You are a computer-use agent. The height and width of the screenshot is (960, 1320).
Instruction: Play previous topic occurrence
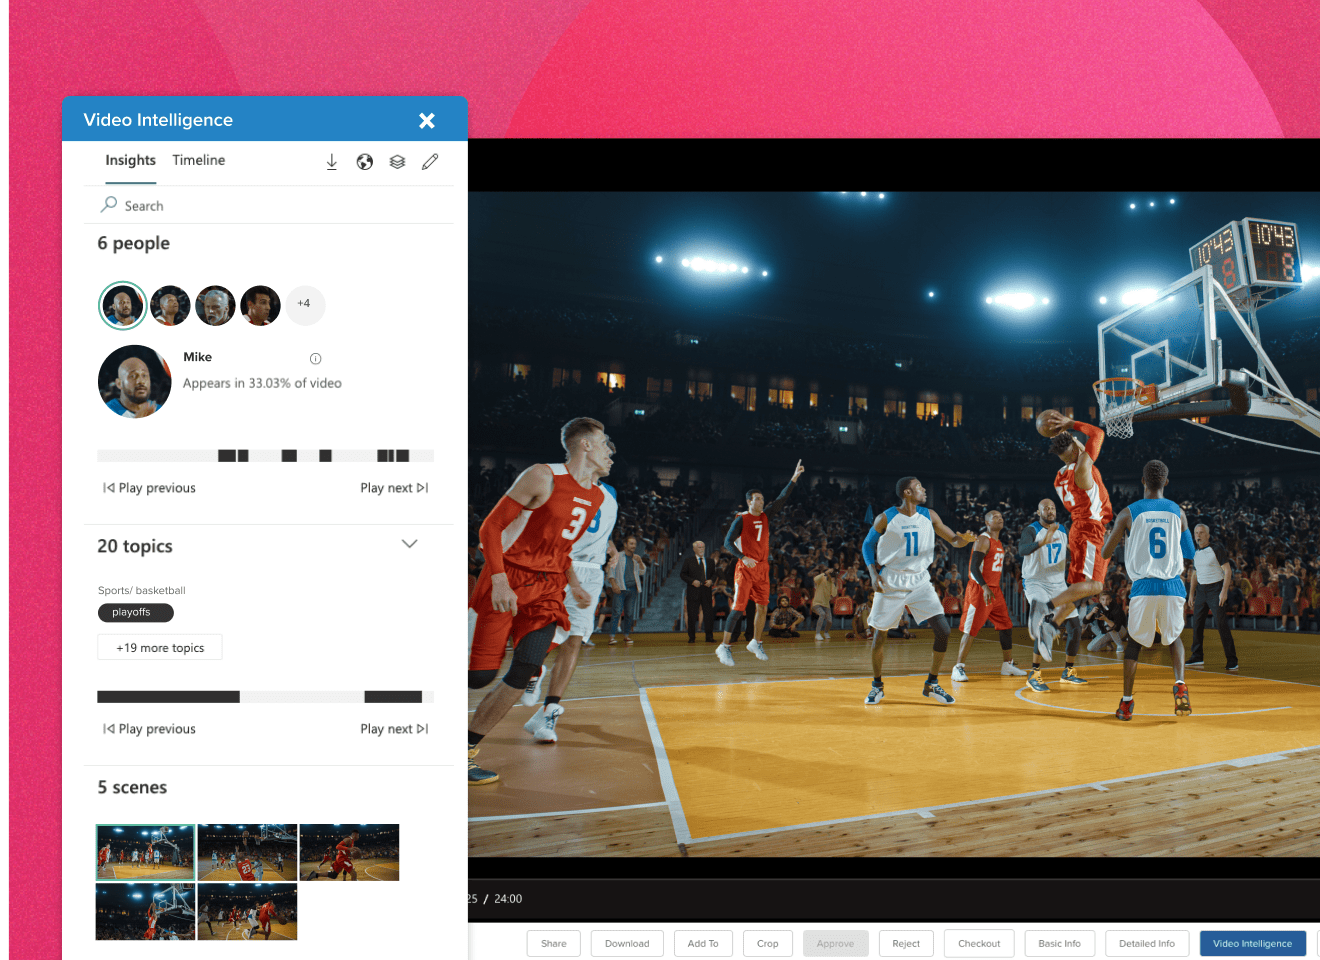[x=149, y=729]
